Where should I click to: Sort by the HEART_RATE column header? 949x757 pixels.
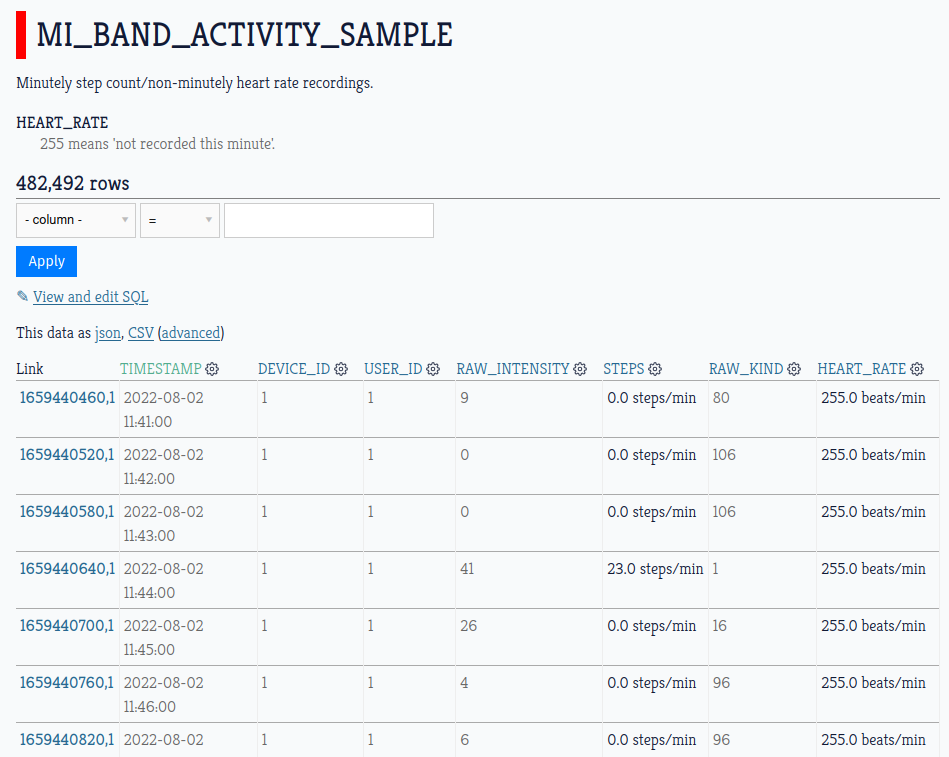point(862,369)
